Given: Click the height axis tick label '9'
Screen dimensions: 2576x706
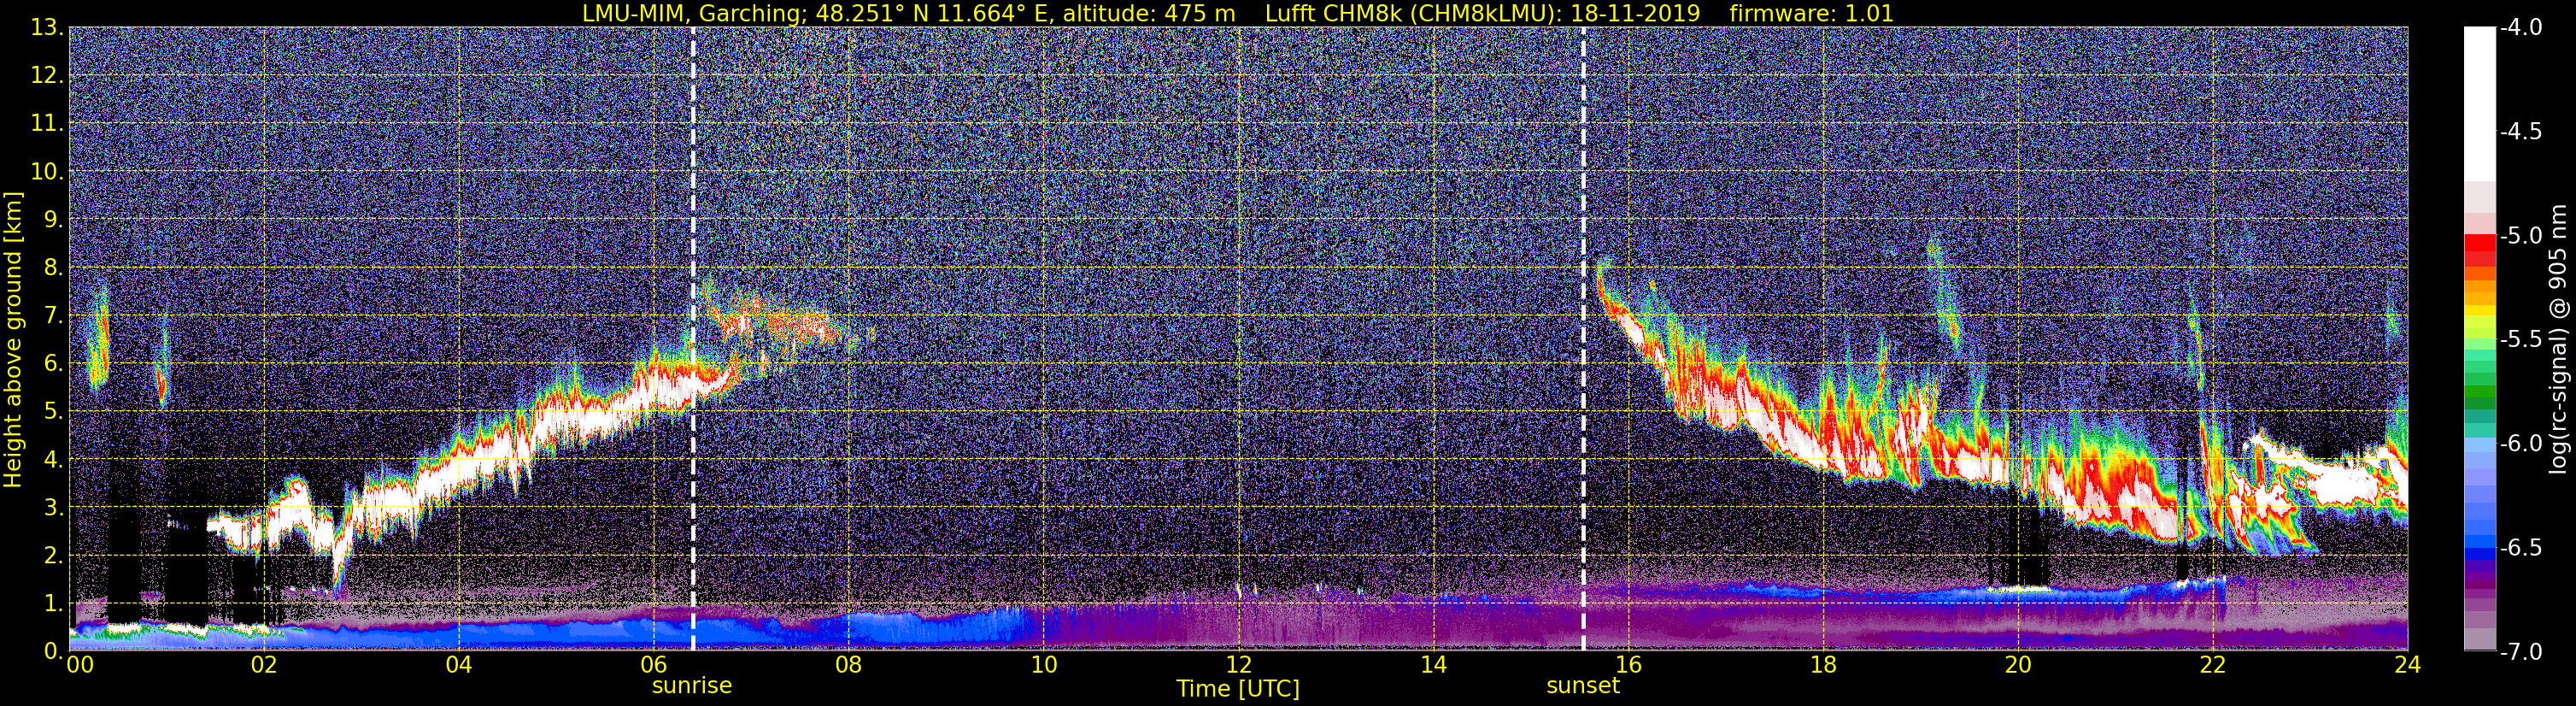Looking at the screenshot, I should click(54, 220).
